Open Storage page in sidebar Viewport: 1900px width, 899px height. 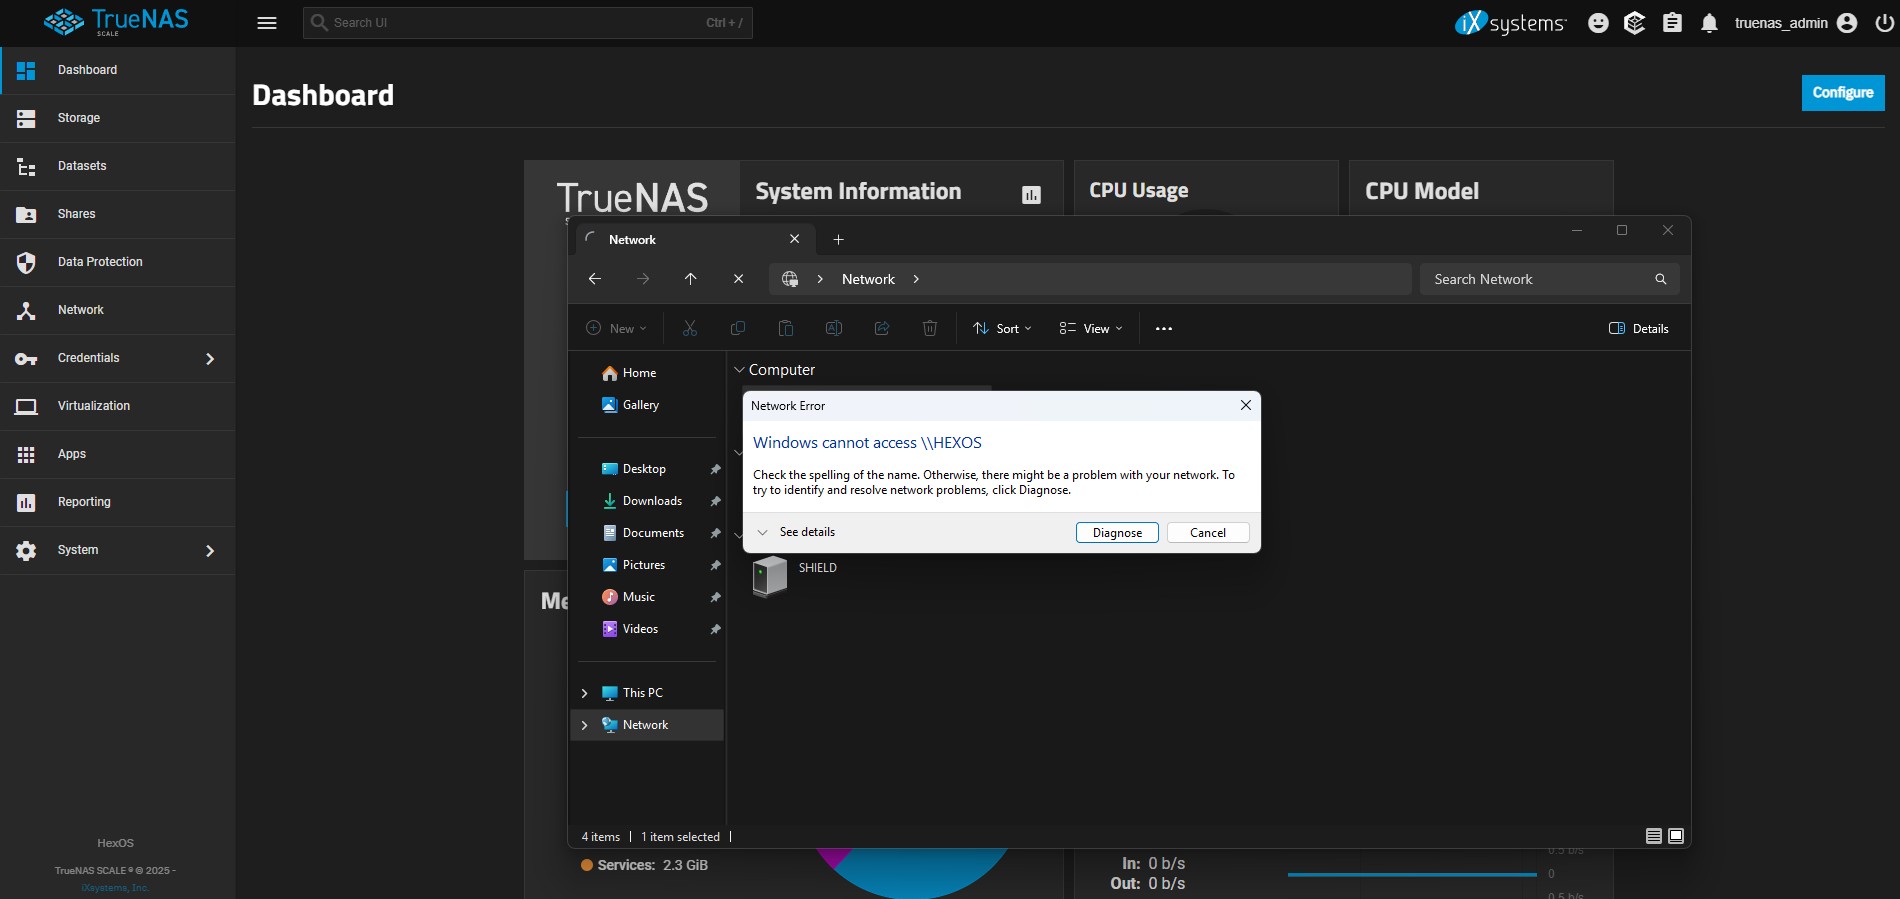pos(117,118)
